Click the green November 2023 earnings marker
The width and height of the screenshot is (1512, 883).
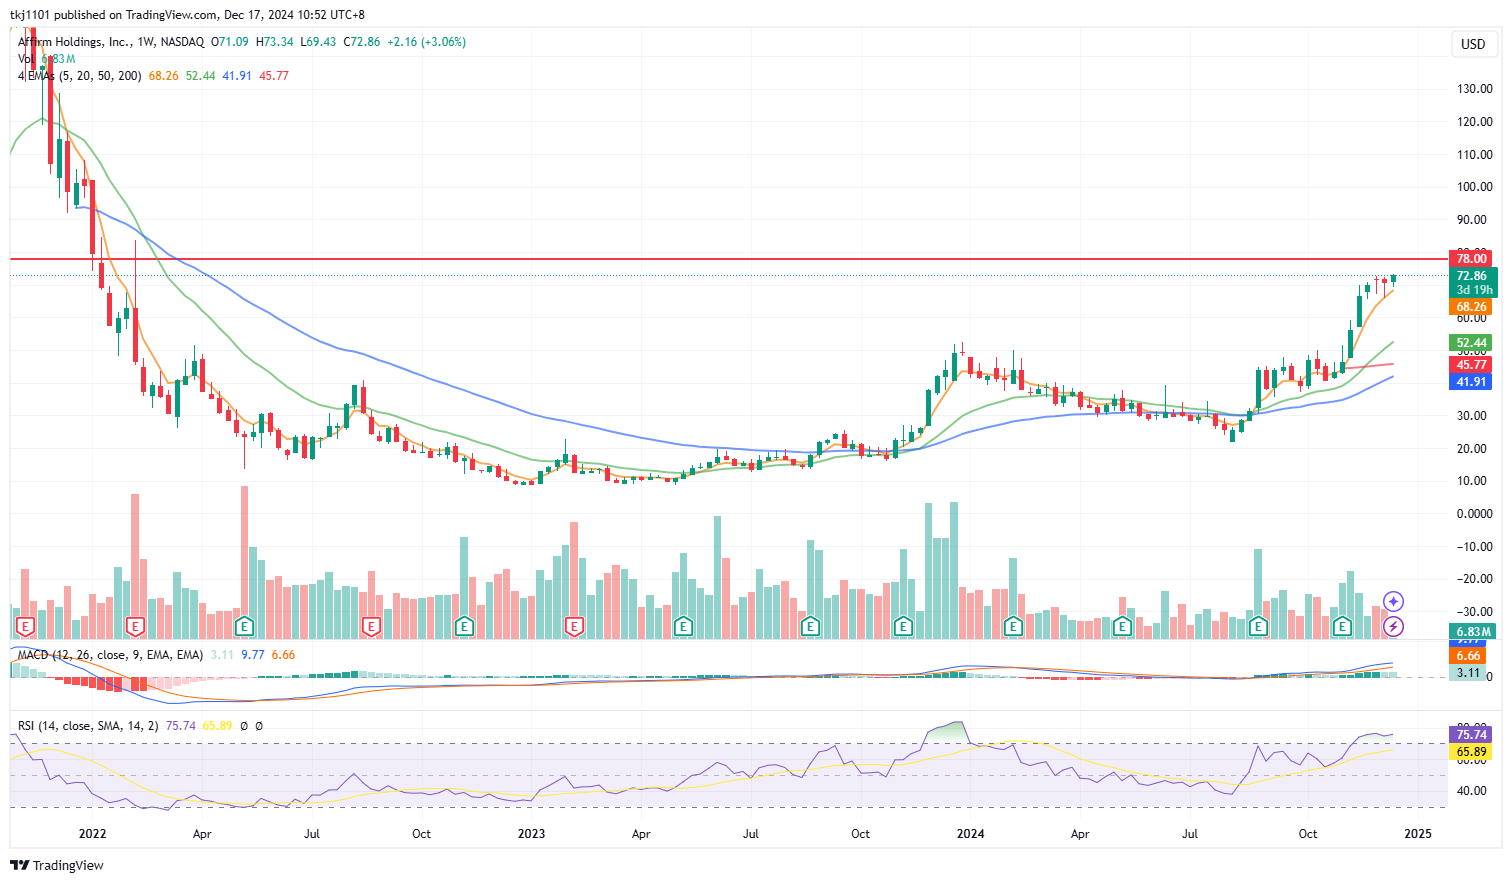click(903, 627)
